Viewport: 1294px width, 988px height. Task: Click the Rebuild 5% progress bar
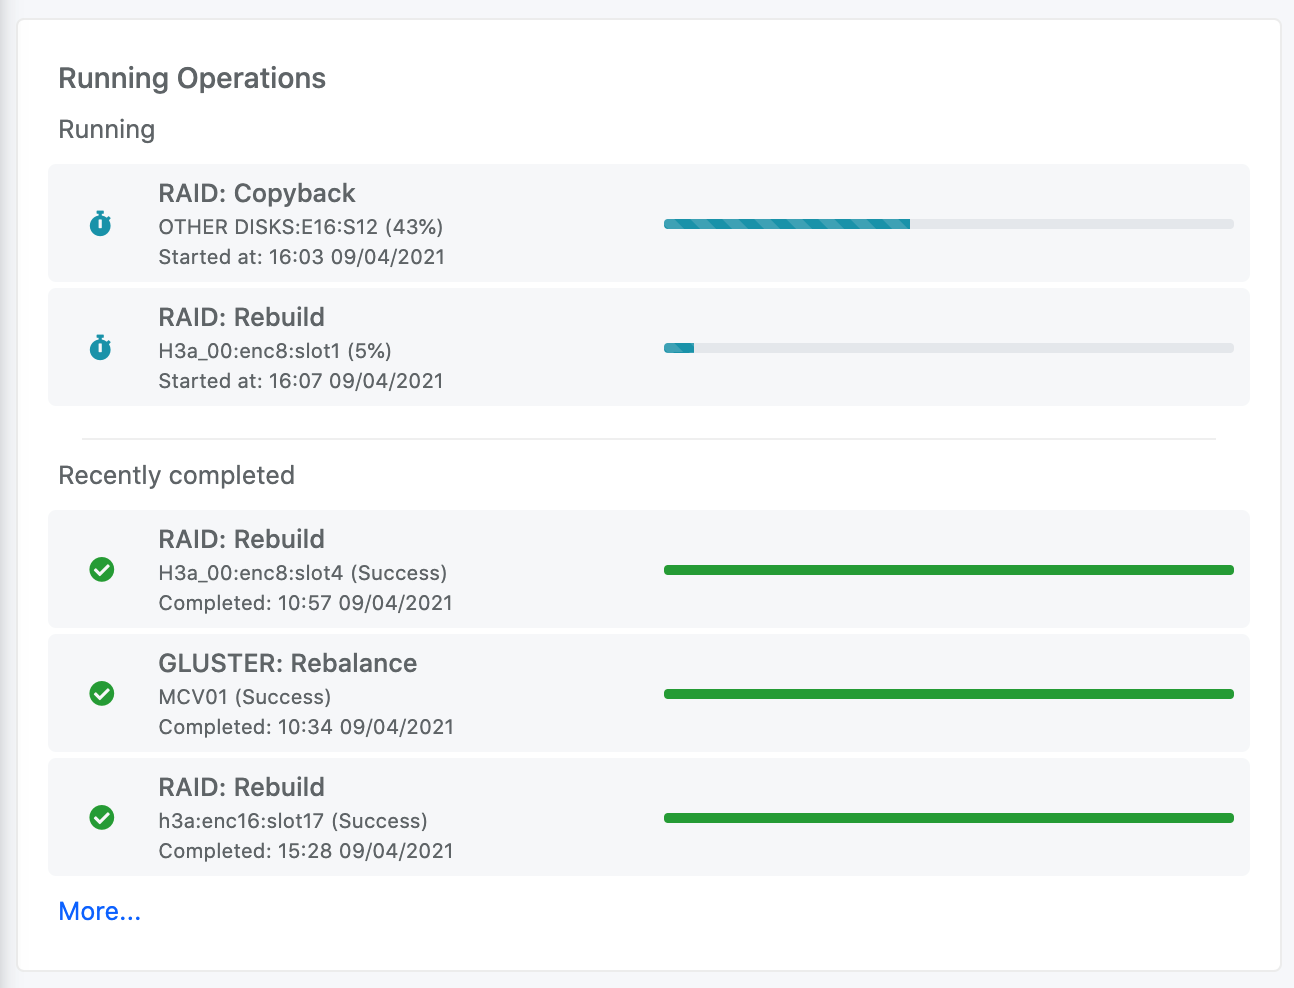click(x=948, y=348)
